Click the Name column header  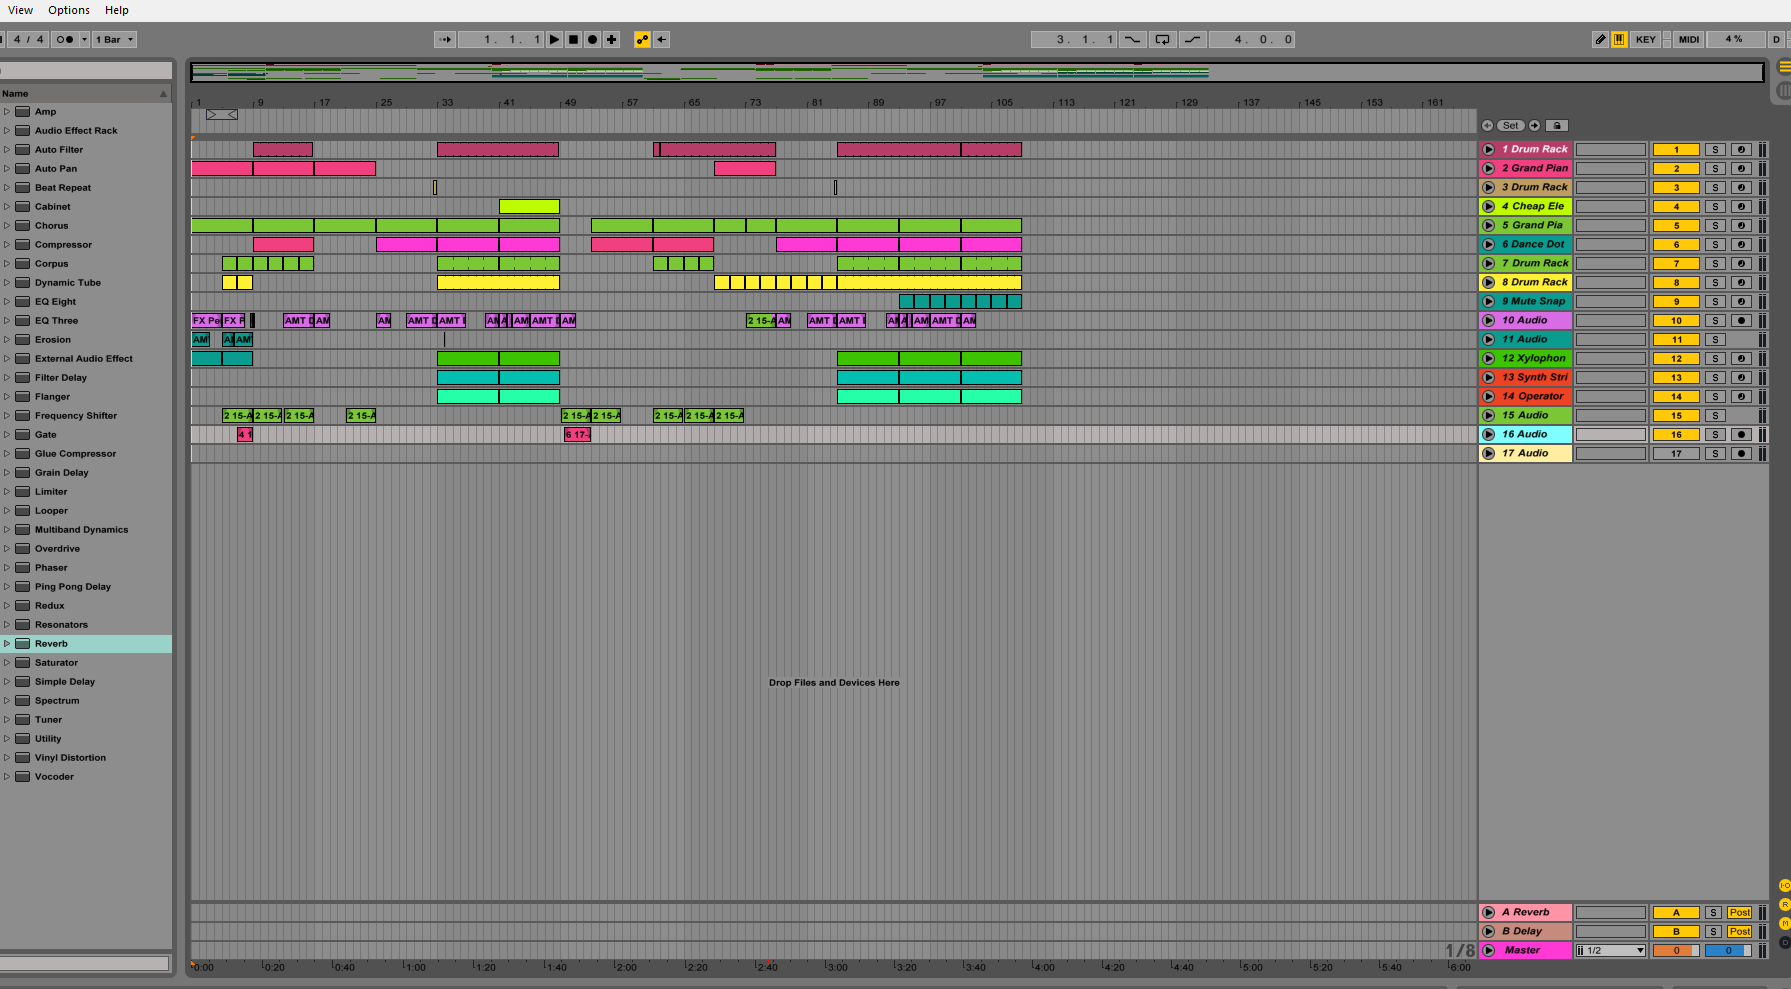85,94
